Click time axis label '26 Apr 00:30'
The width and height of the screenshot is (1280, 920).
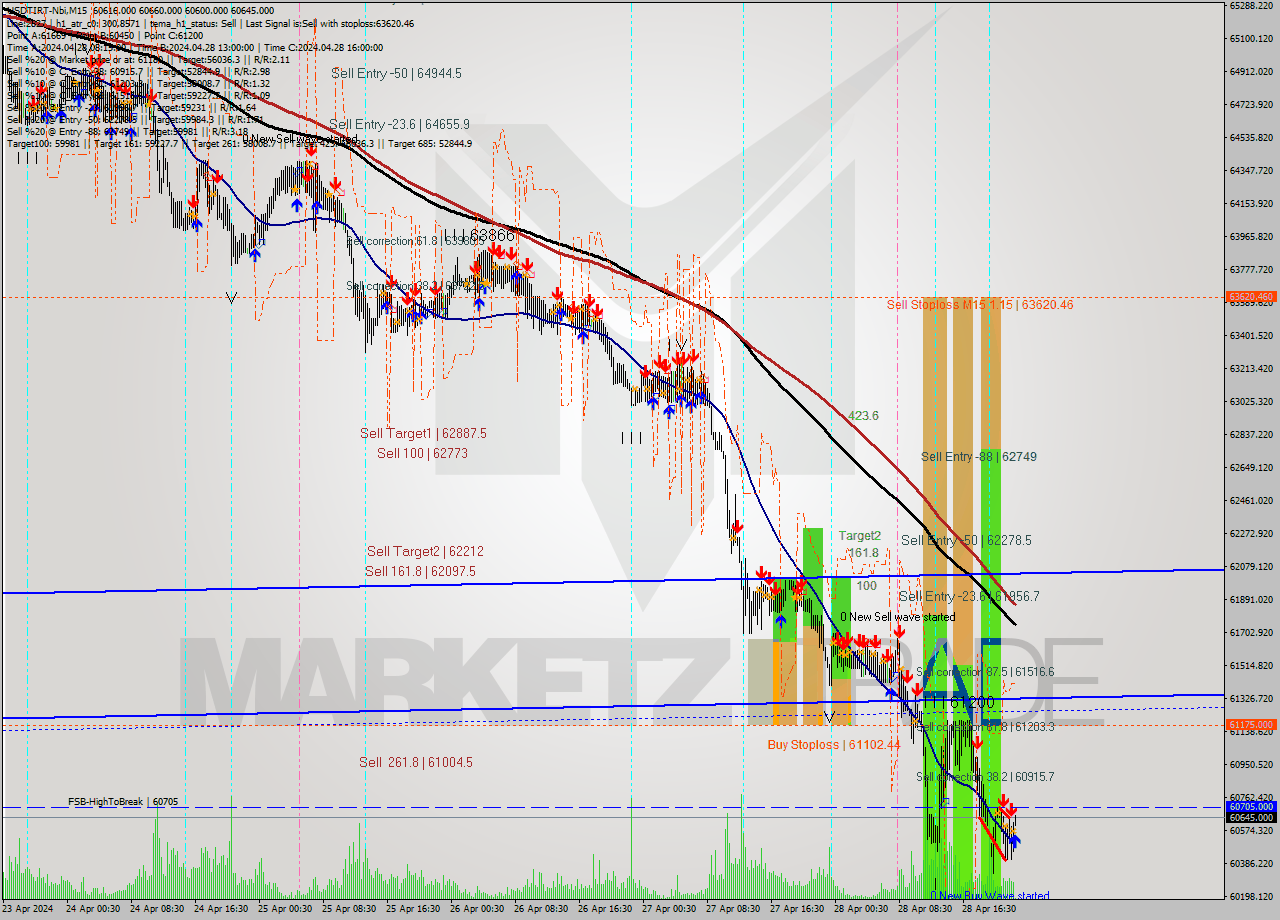(x=476, y=909)
